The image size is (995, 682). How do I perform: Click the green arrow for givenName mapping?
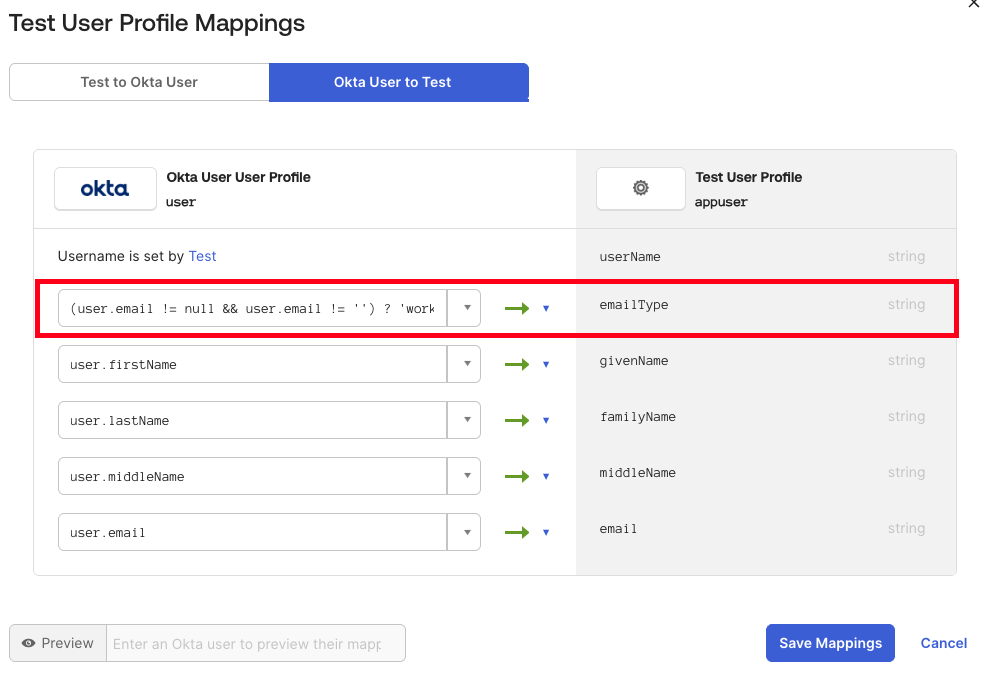click(517, 364)
